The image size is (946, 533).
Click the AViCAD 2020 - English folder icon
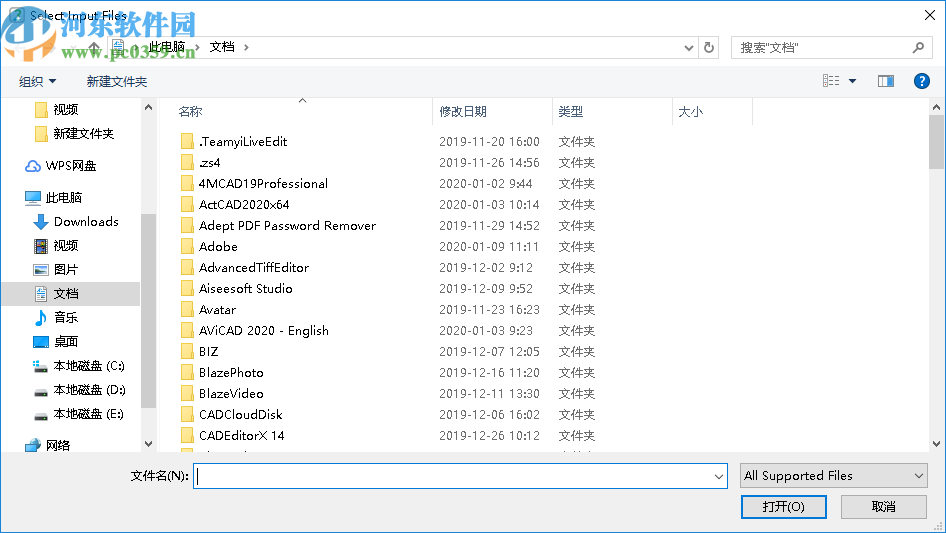[188, 331]
